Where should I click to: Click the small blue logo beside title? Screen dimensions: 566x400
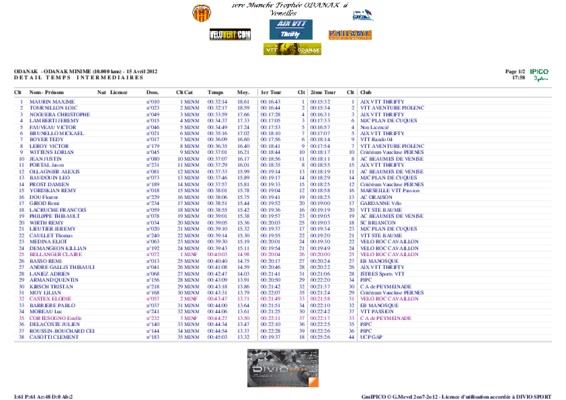(362, 15)
